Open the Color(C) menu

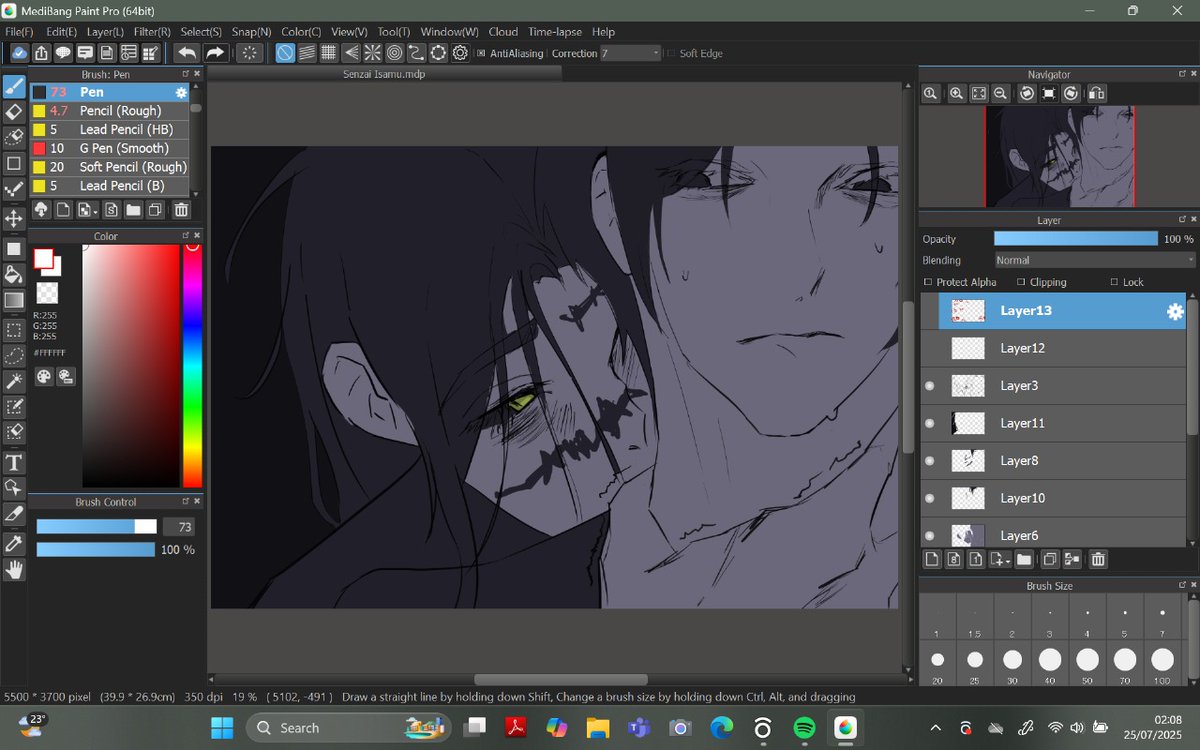click(301, 32)
